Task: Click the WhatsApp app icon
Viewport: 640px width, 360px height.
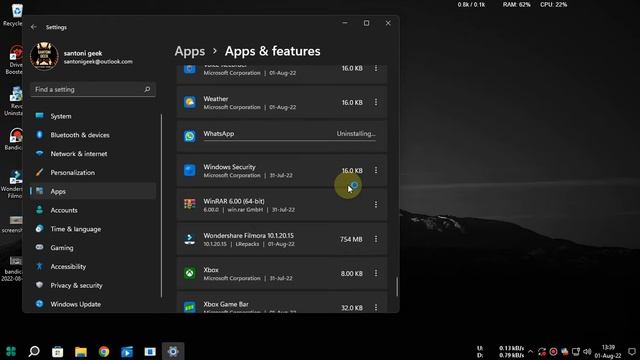Action: 190,136
